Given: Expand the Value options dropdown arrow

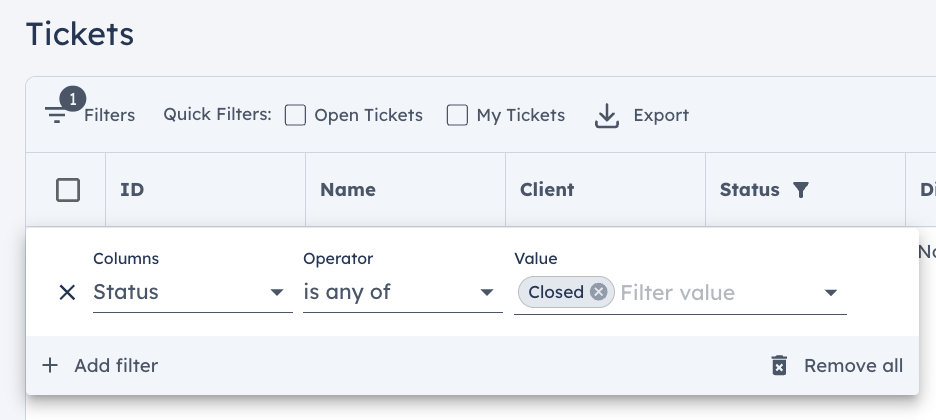Looking at the screenshot, I should (830, 292).
